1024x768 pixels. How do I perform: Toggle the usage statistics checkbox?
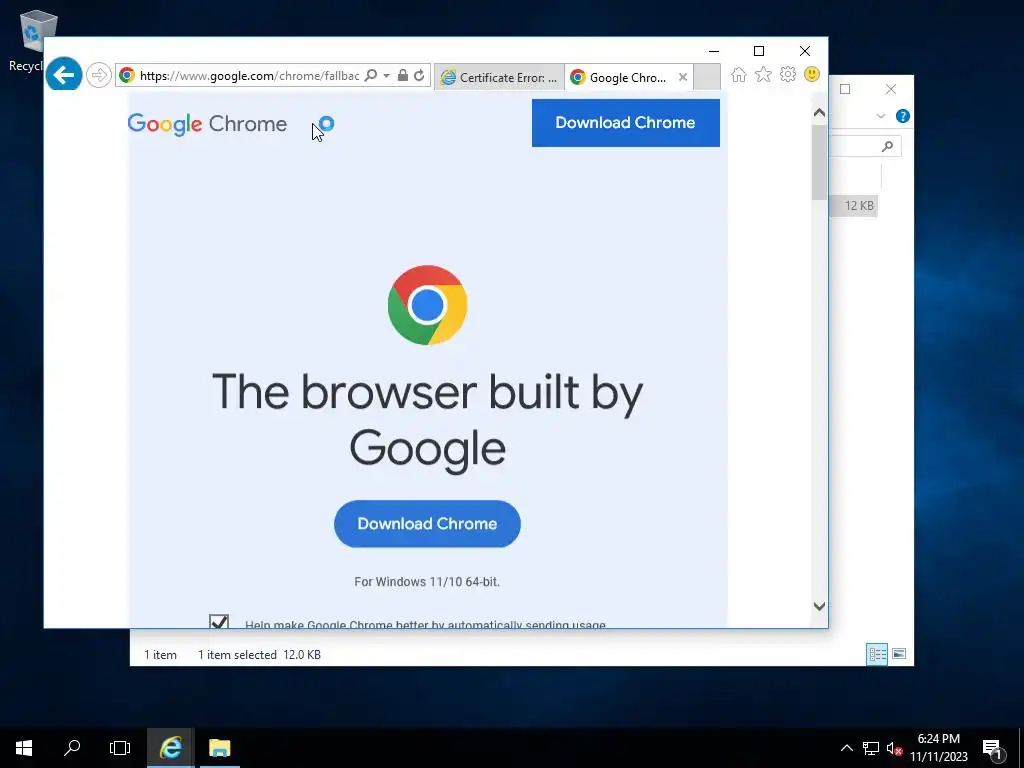pyautogui.click(x=219, y=621)
